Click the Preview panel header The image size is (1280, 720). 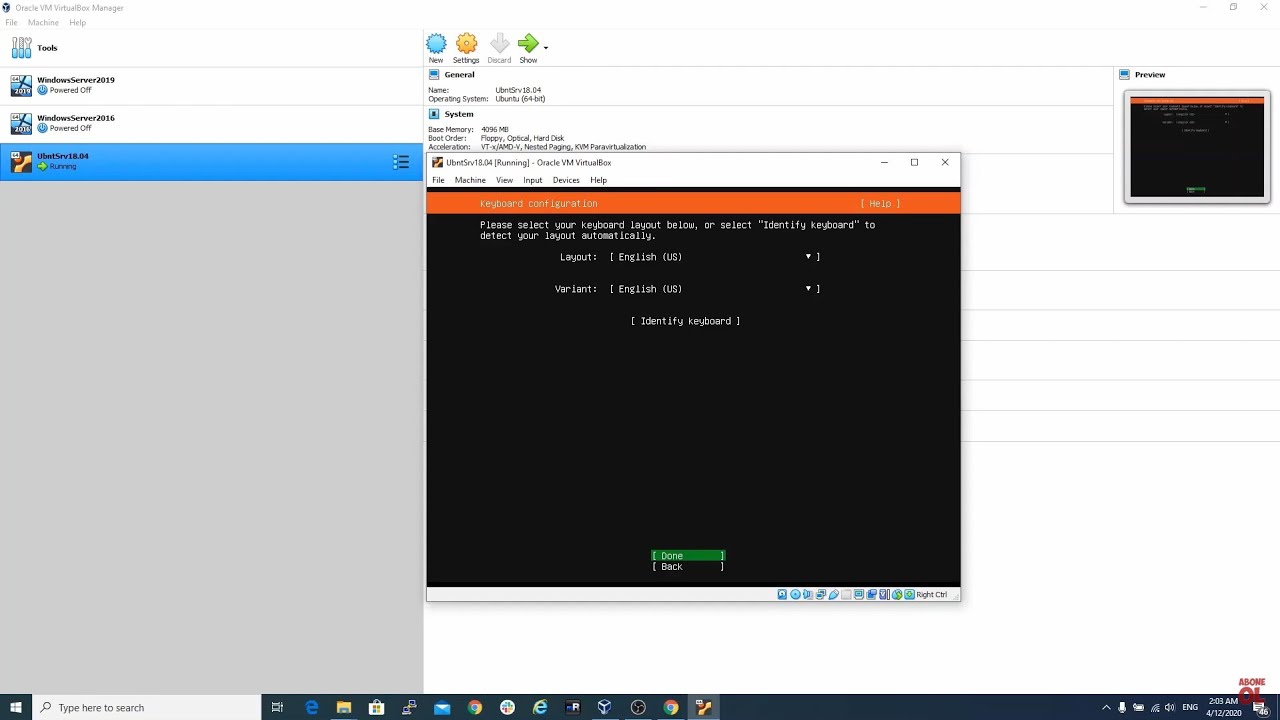tap(1150, 75)
